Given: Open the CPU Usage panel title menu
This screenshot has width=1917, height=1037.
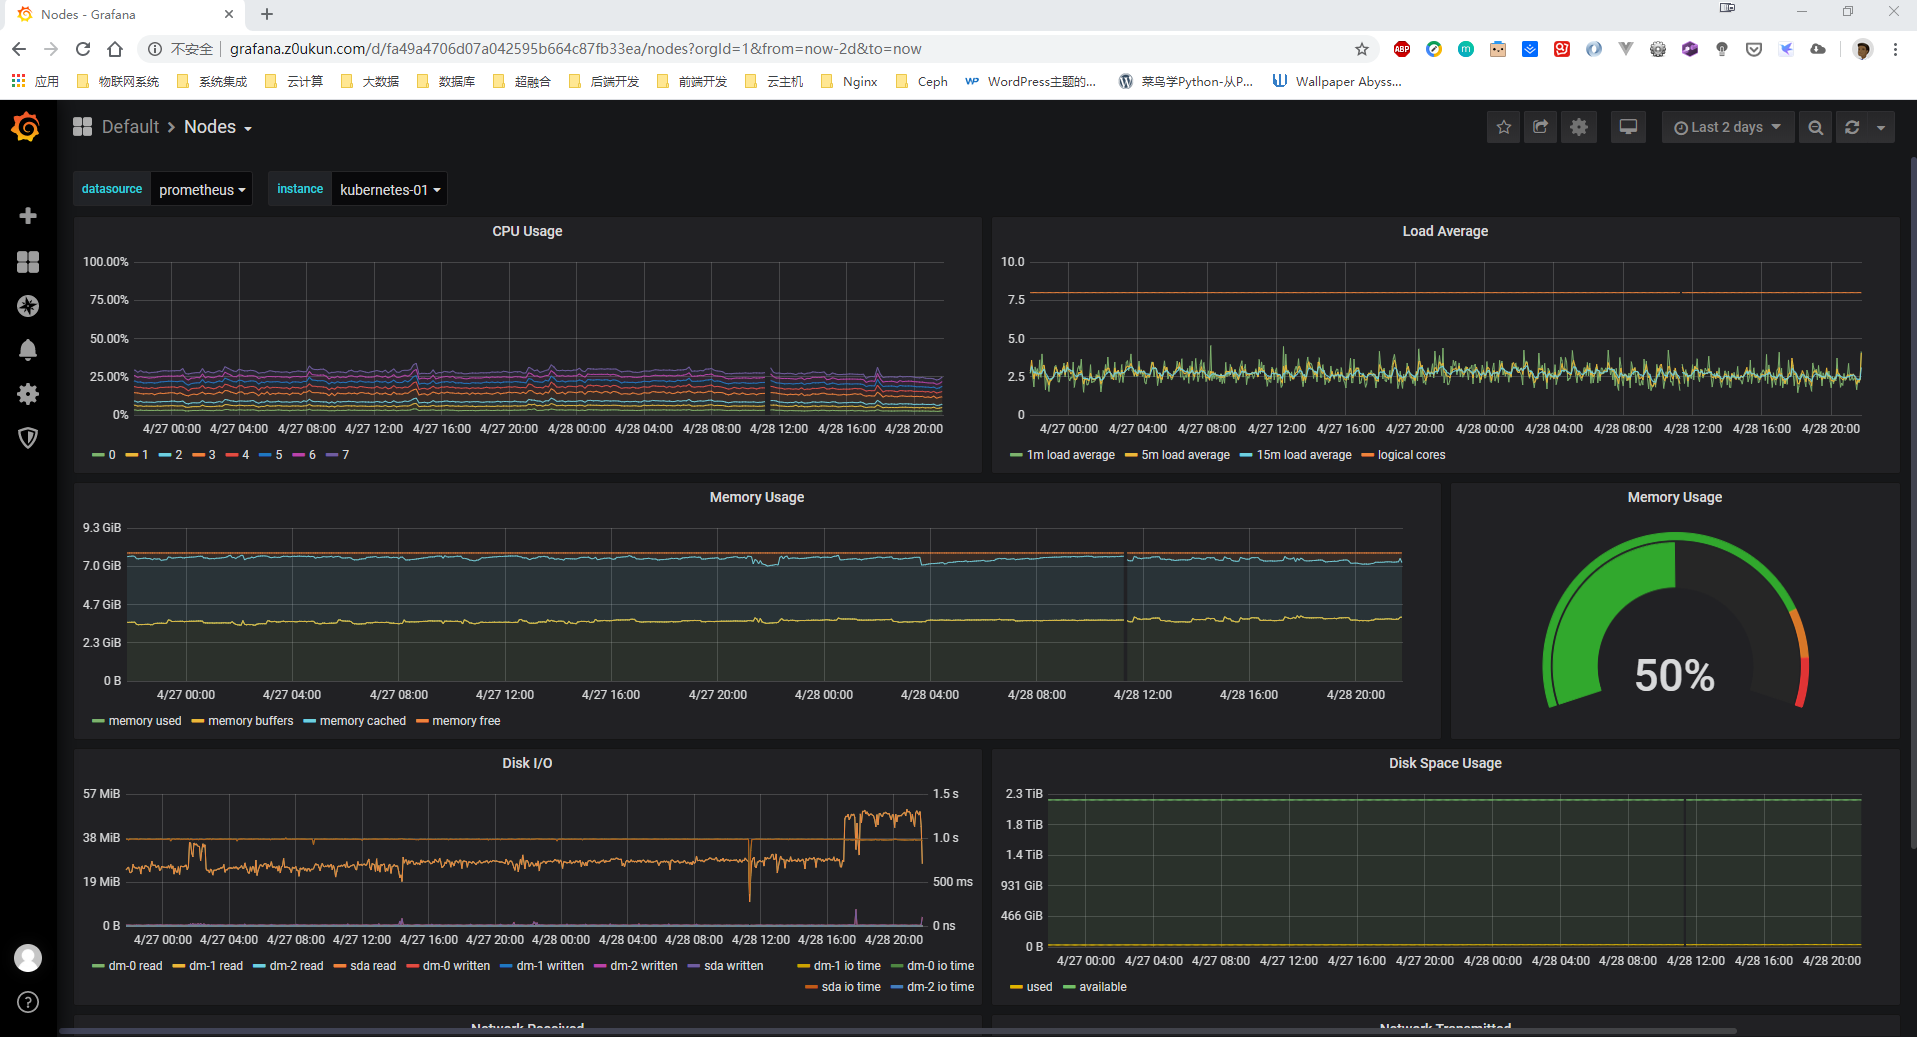Looking at the screenshot, I should pos(527,231).
